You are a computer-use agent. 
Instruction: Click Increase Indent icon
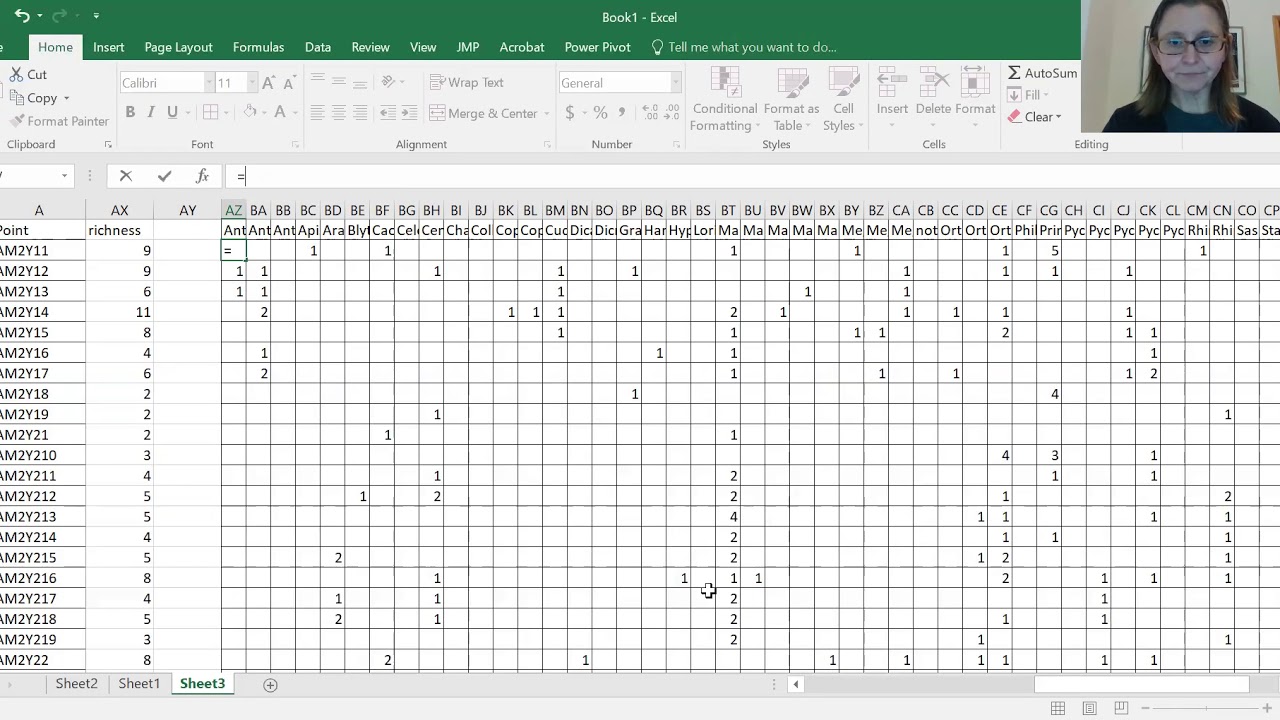click(x=411, y=113)
